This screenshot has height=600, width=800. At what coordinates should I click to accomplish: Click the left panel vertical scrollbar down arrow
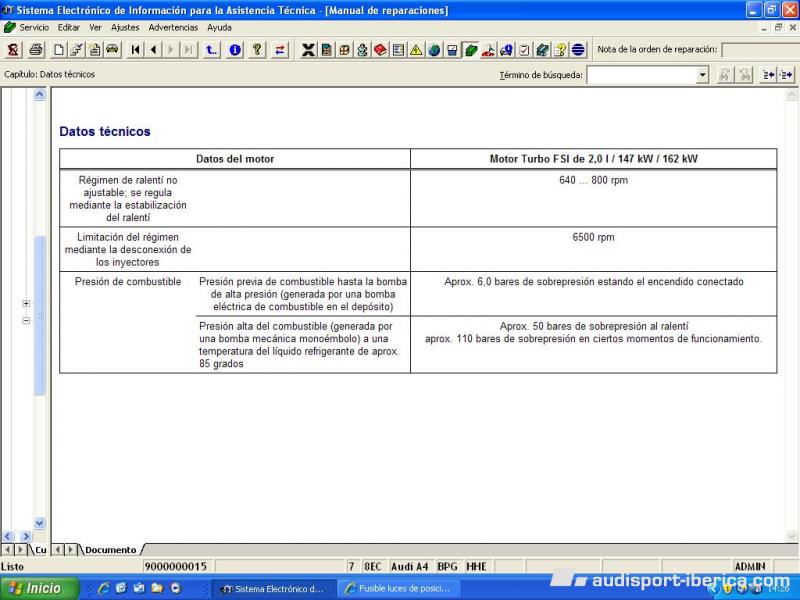(40, 523)
